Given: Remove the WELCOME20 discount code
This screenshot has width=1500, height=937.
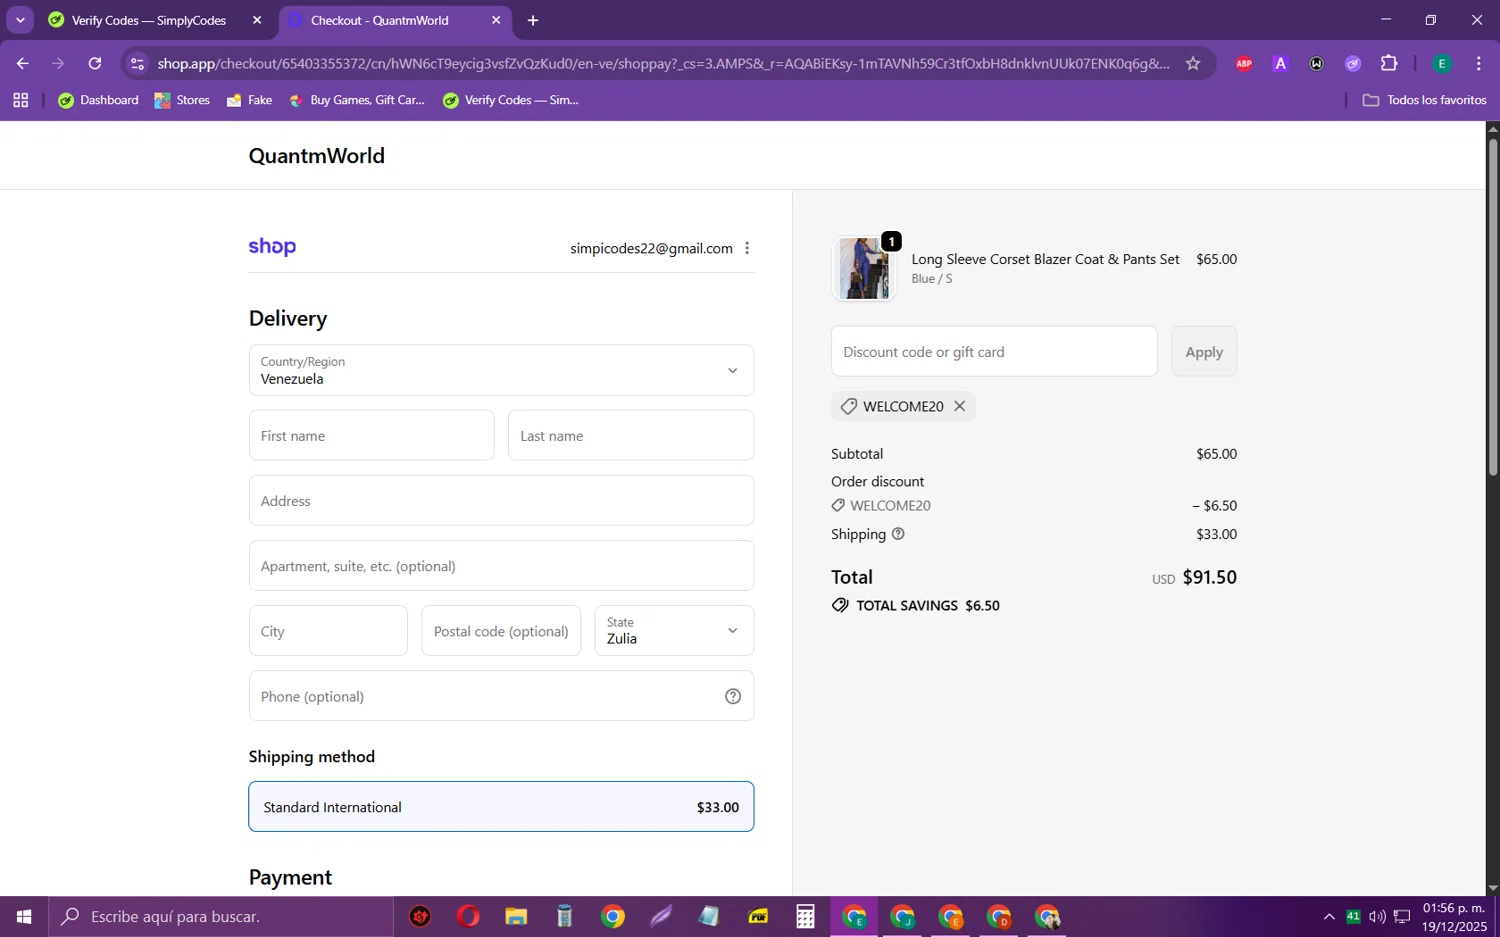Looking at the screenshot, I should coord(960,406).
